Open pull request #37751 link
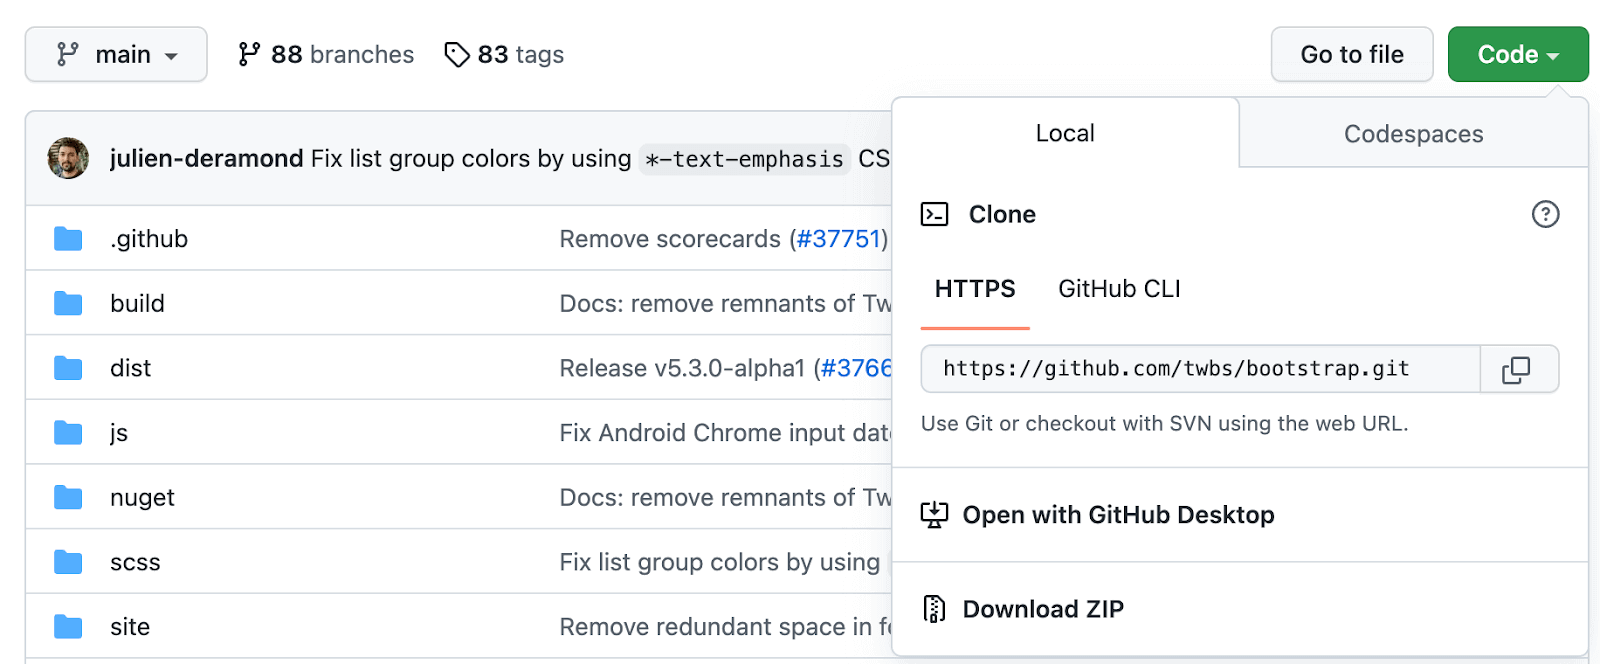The width and height of the screenshot is (1600, 664). (x=838, y=239)
